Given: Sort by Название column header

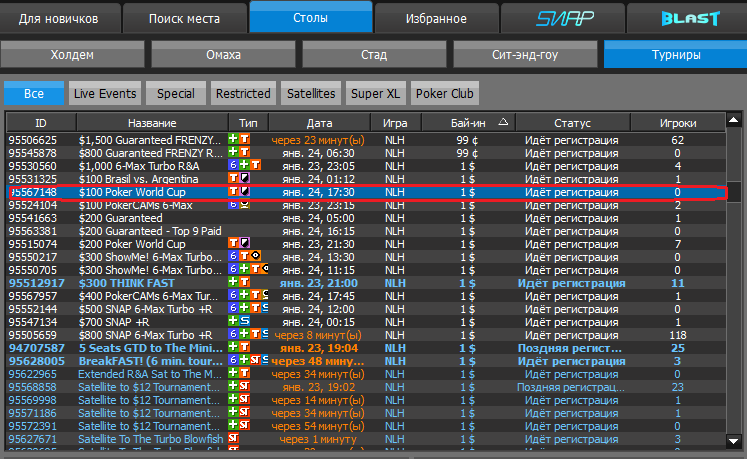Looking at the screenshot, I should click(x=152, y=123).
